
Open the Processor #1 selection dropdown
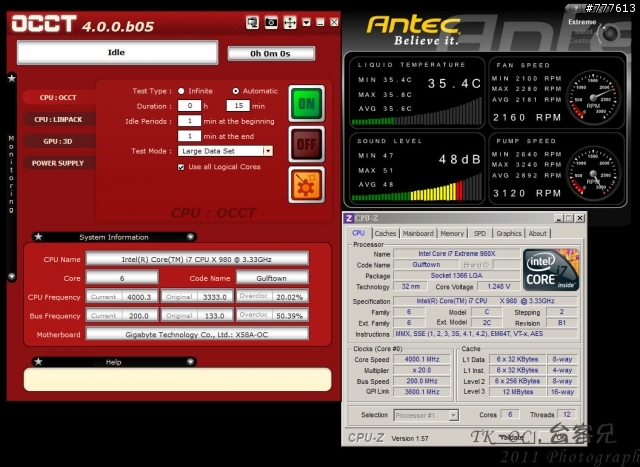point(426,415)
